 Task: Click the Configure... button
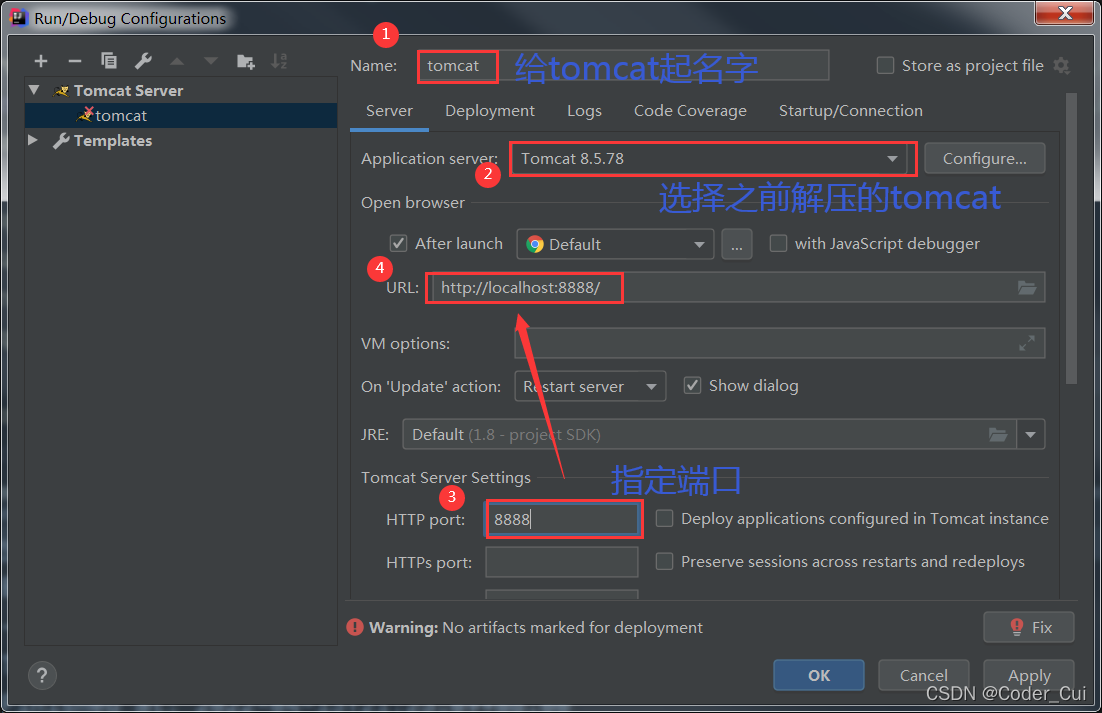(985, 158)
